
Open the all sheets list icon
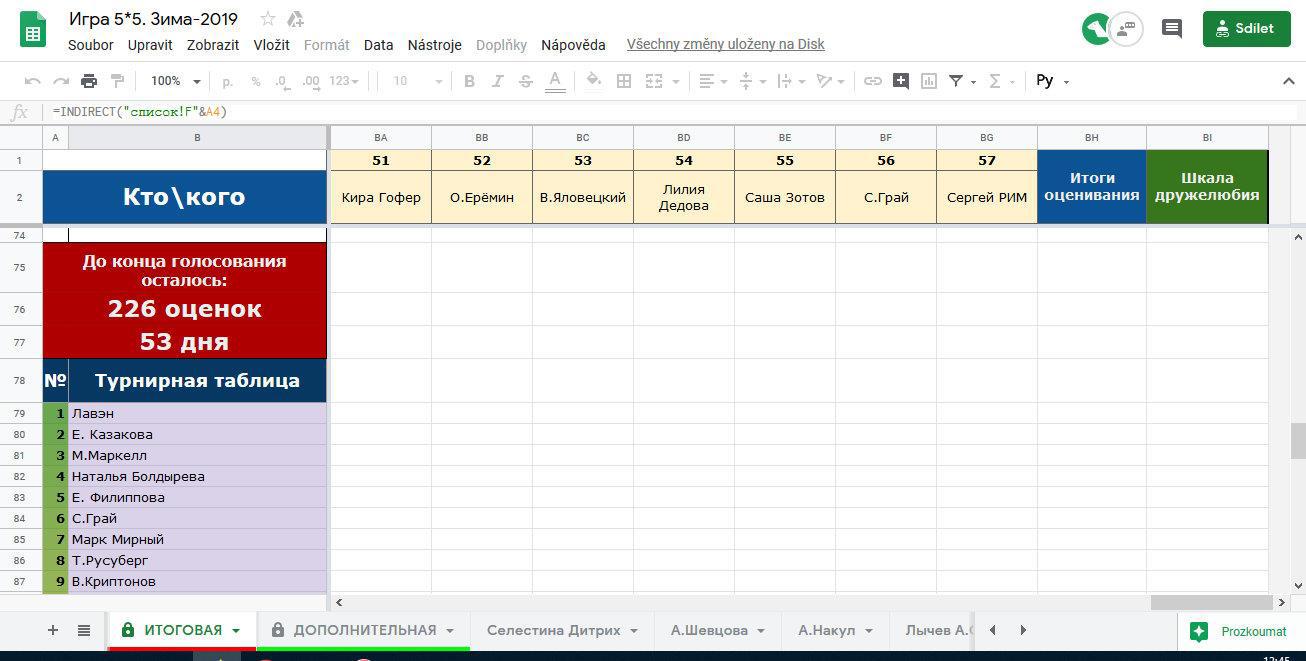pyautogui.click(x=84, y=630)
